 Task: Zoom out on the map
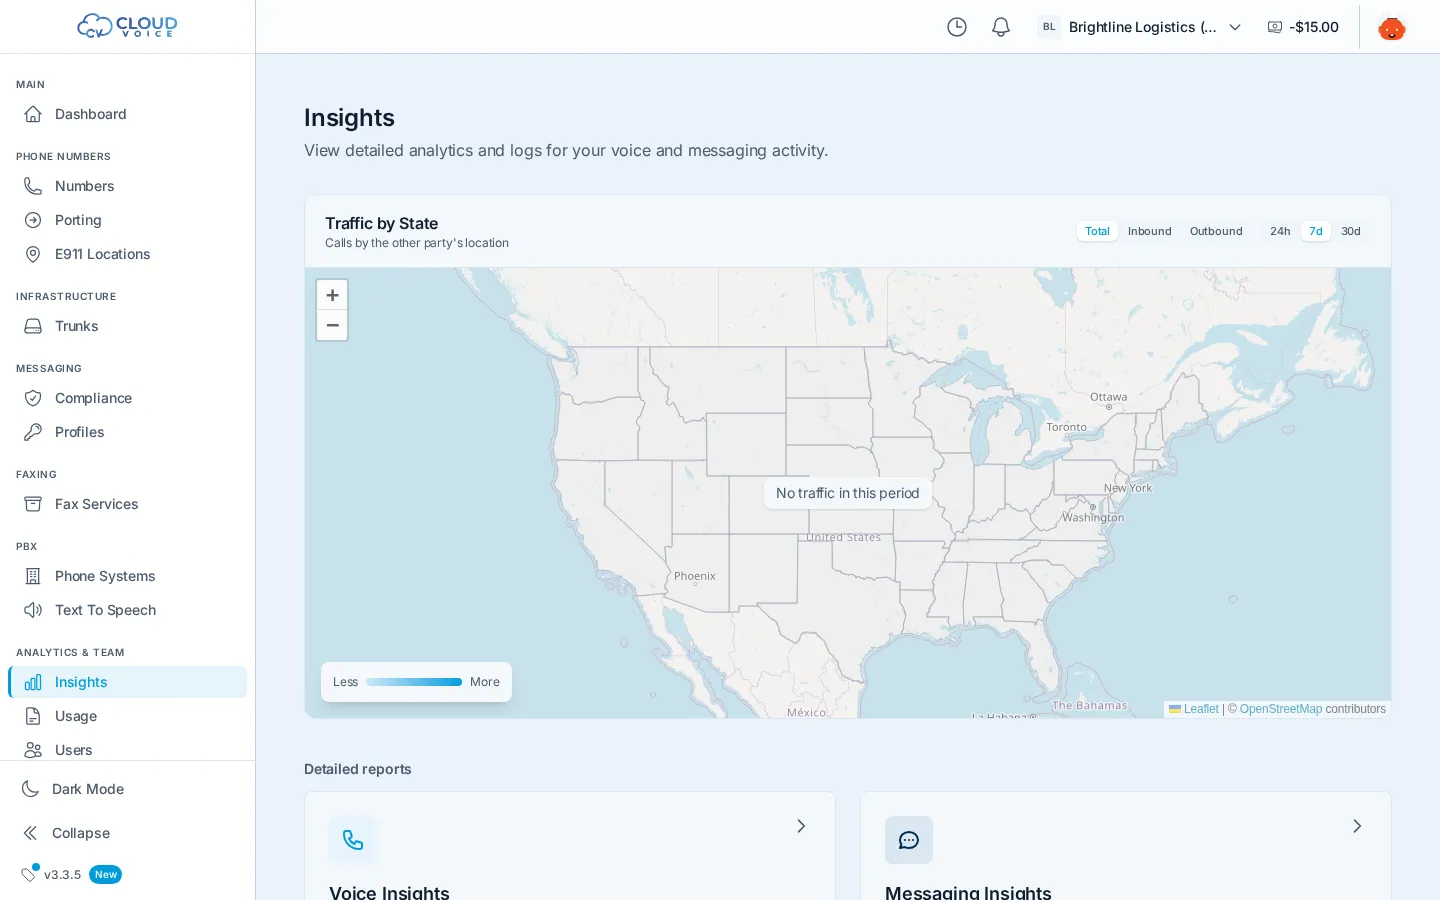(332, 325)
